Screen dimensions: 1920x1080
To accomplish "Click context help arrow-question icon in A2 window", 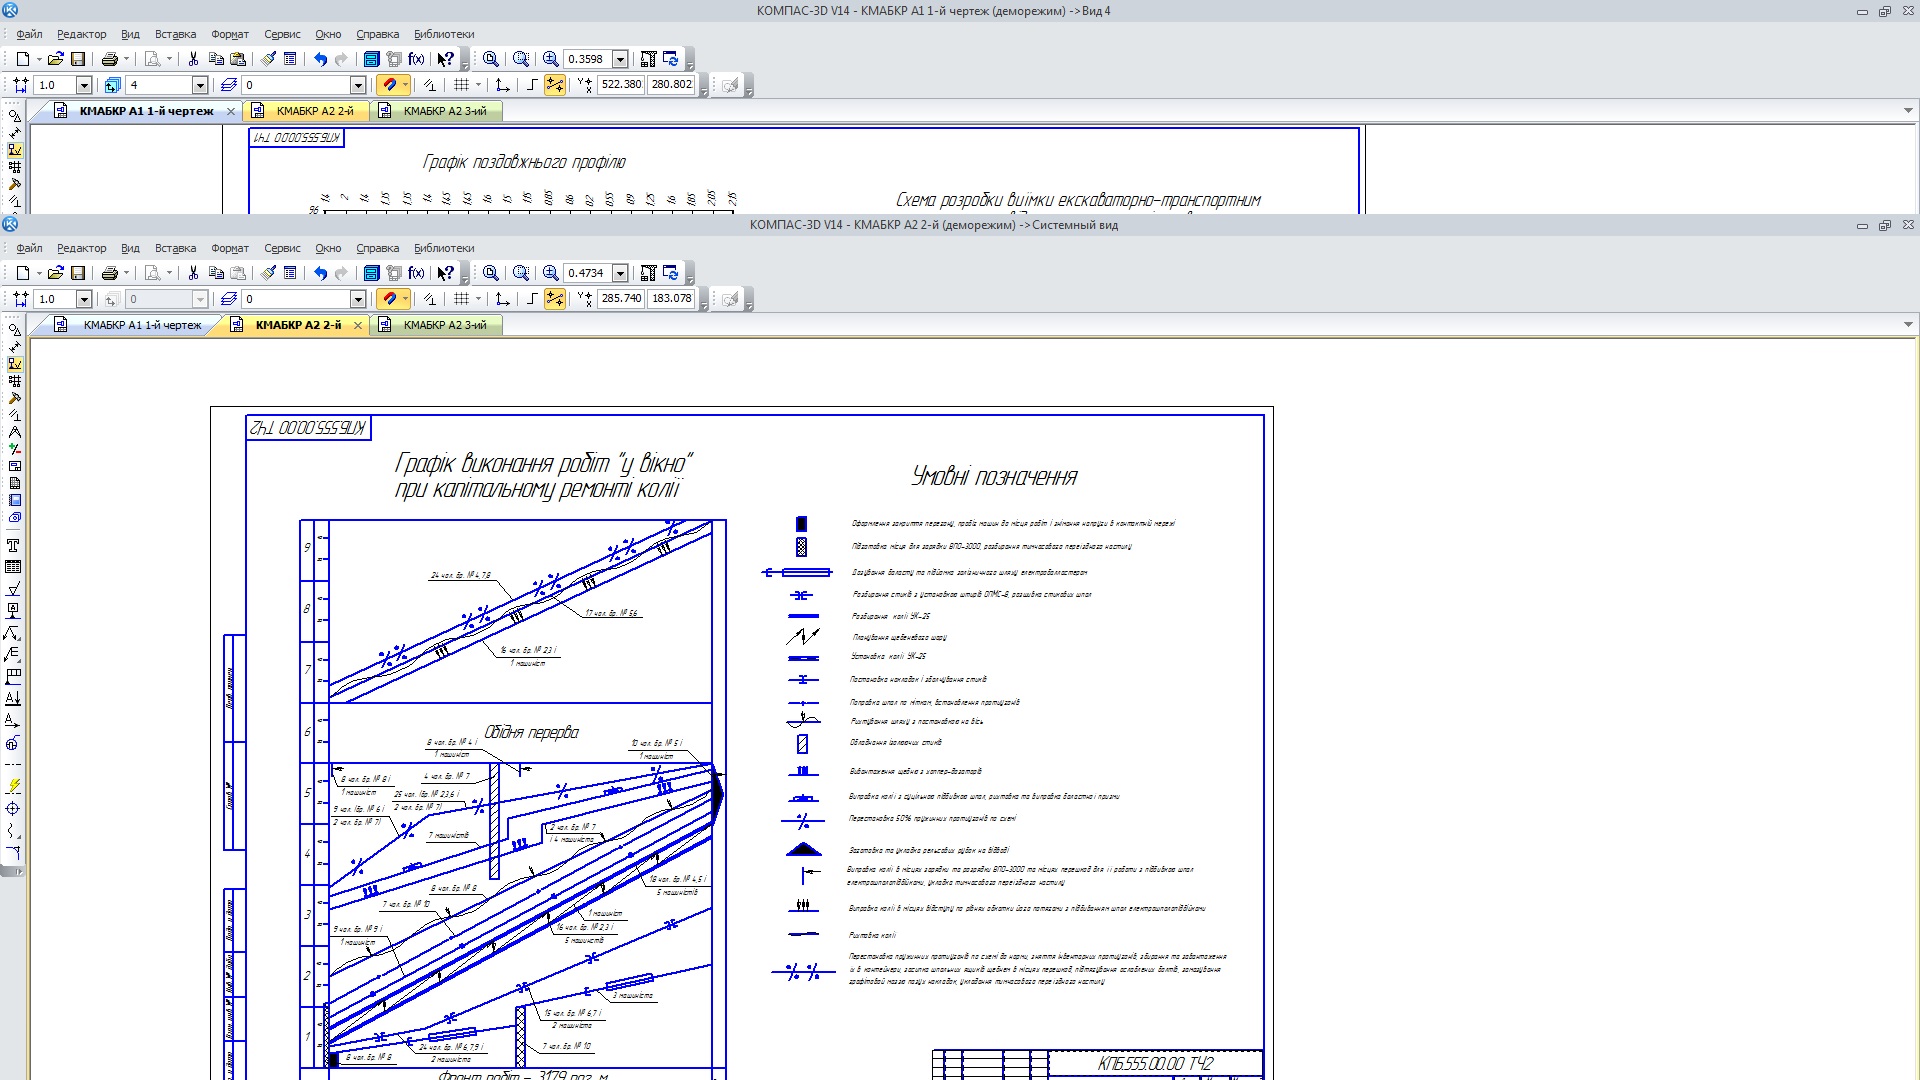I will pyautogui.click(x=446, y=273).
